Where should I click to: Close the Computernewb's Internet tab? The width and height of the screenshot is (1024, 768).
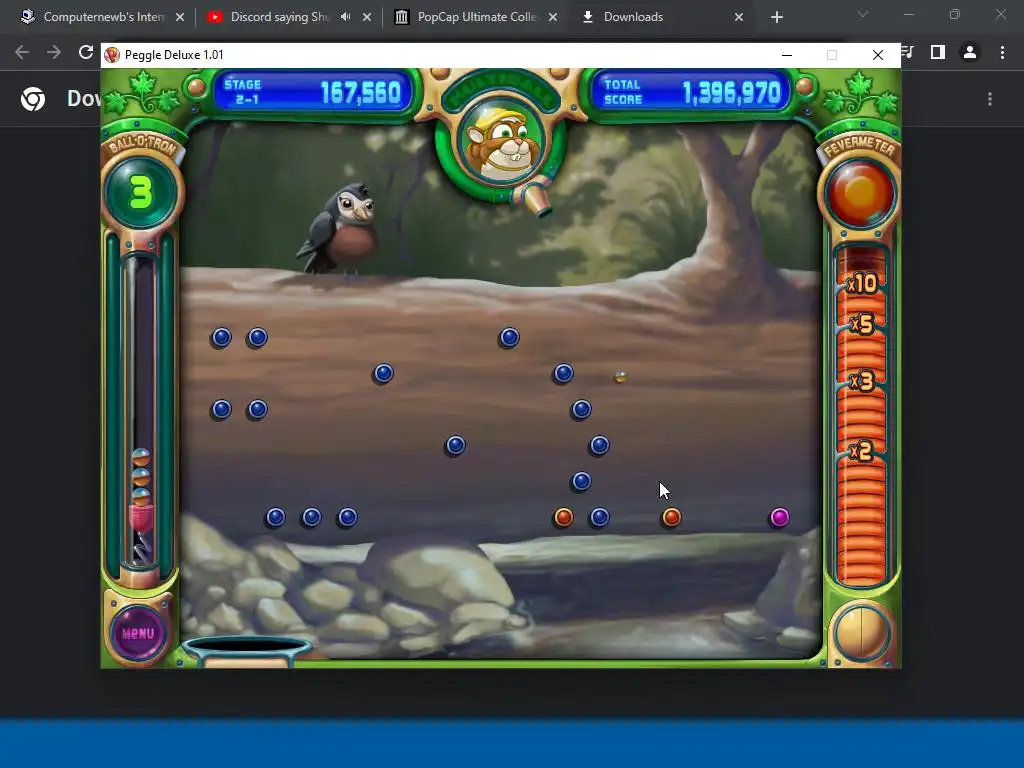[180, 18]
